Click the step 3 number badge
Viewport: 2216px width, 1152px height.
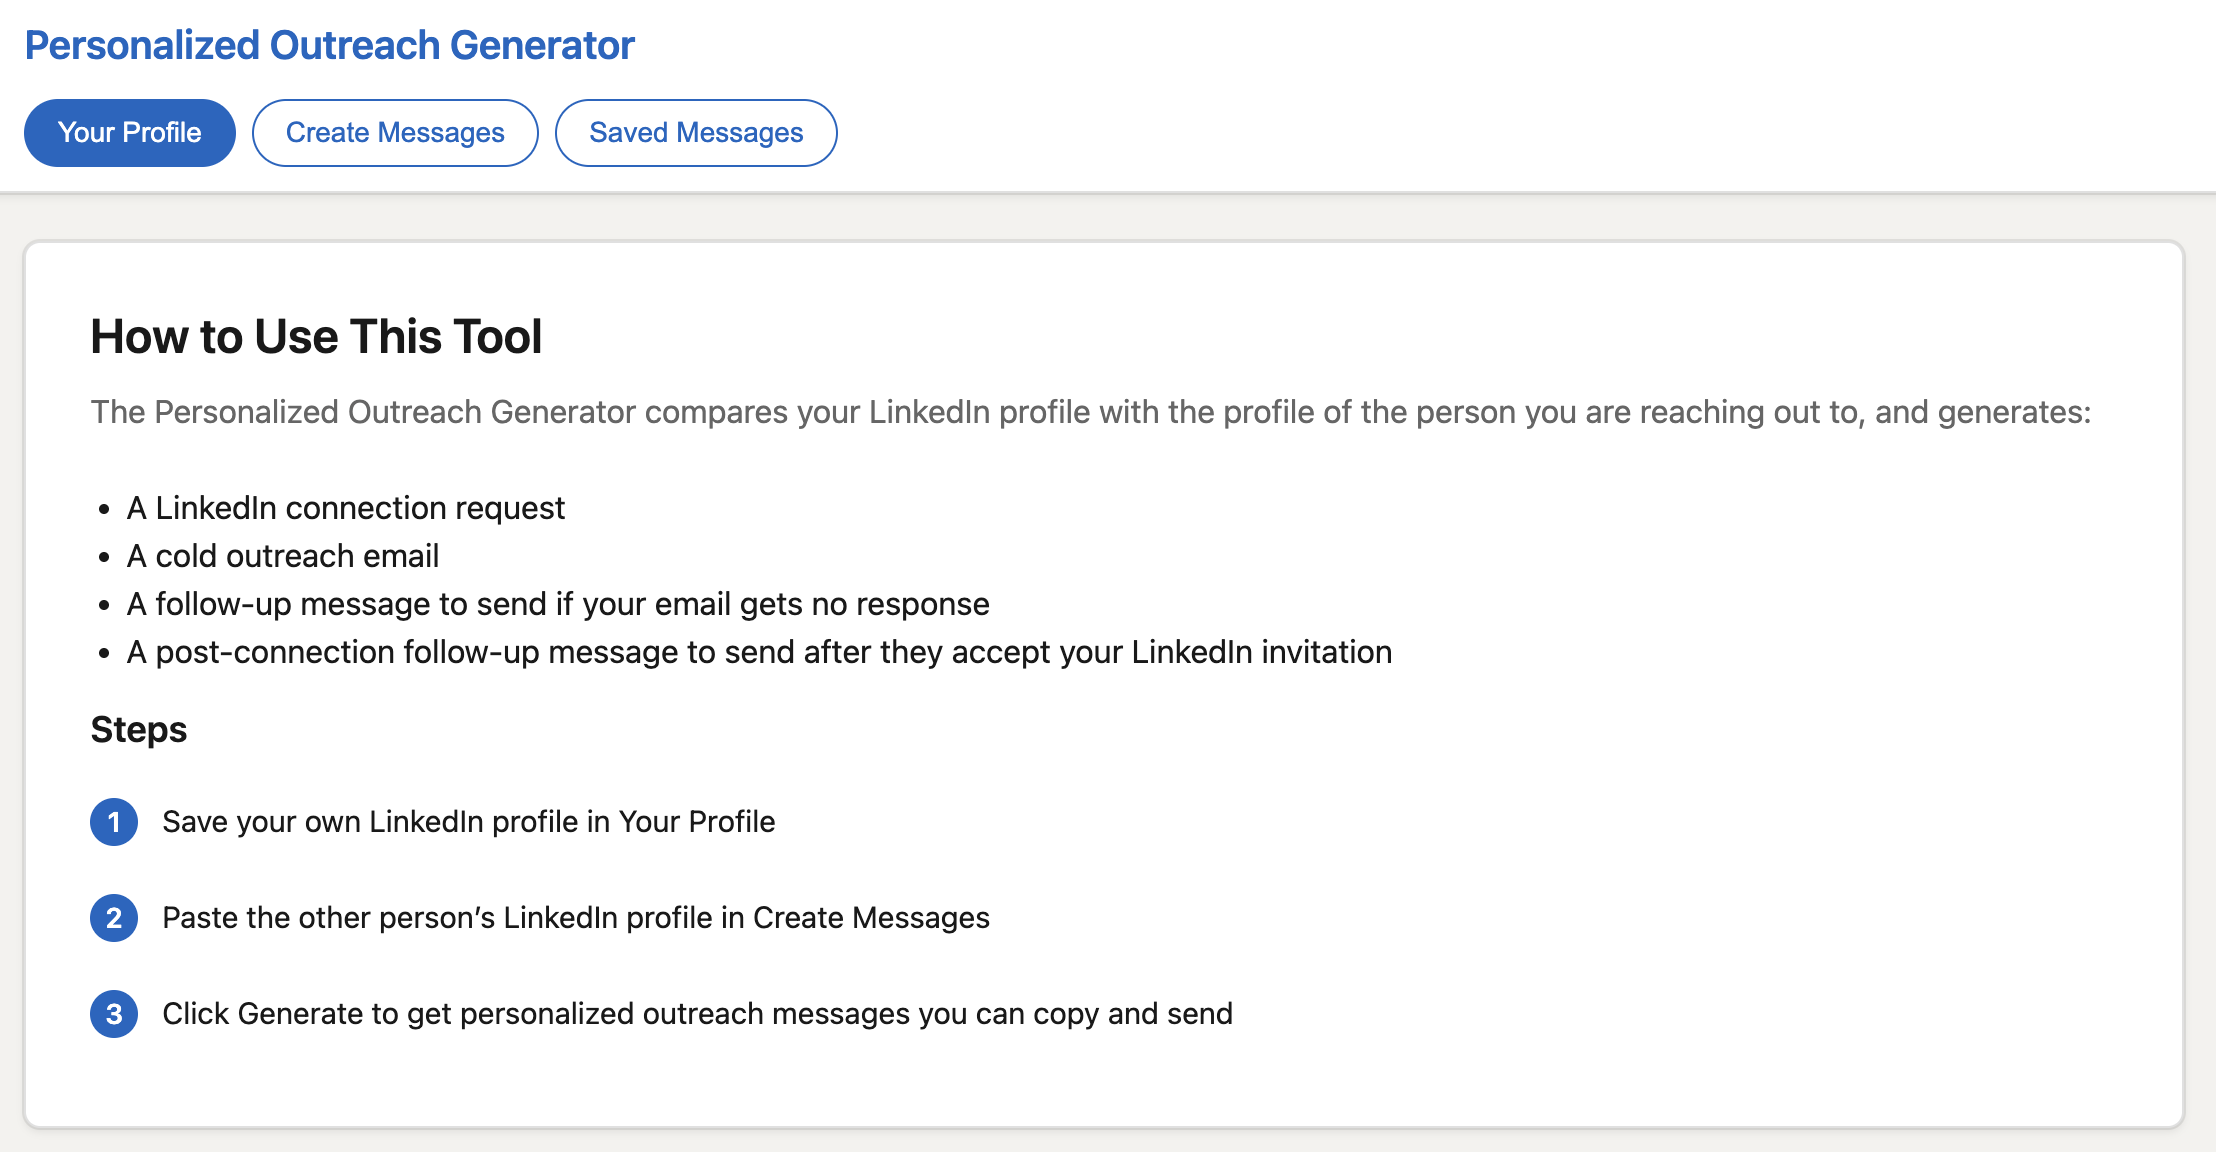(x=114, y=1014)
